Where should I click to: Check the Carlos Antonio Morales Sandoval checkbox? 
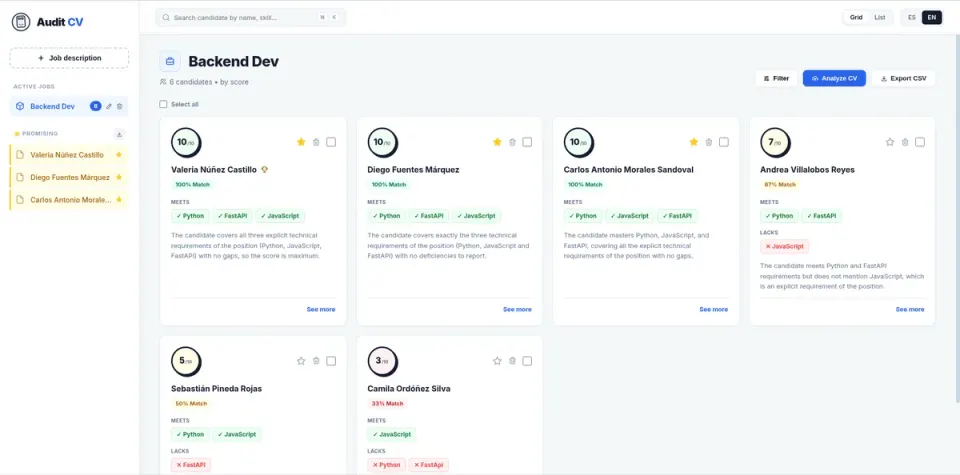tap(724, 142)
